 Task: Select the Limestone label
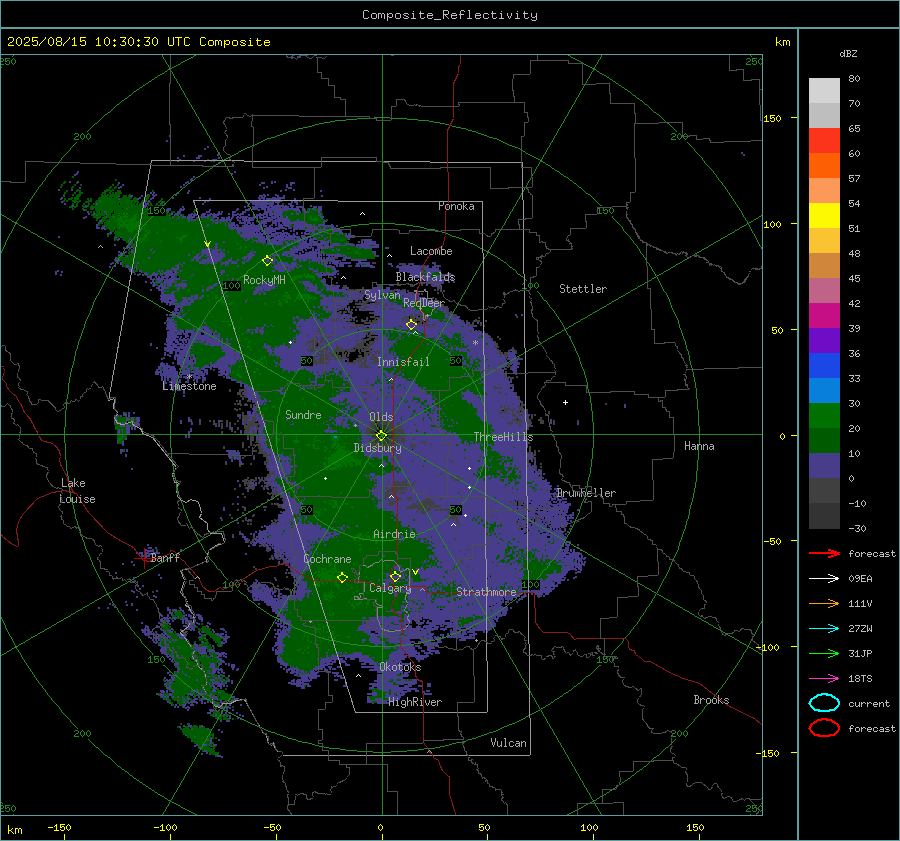pos(189,386)
